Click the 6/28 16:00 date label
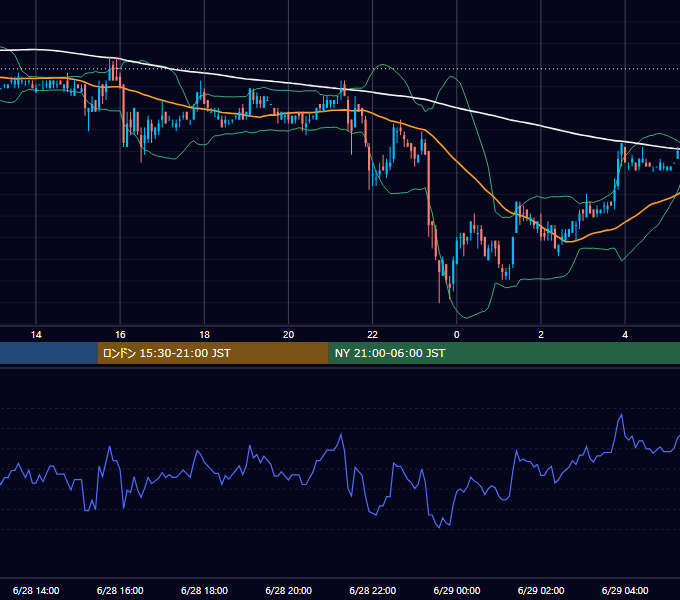The width and height of the screenshot is (680, 600). 120,590
